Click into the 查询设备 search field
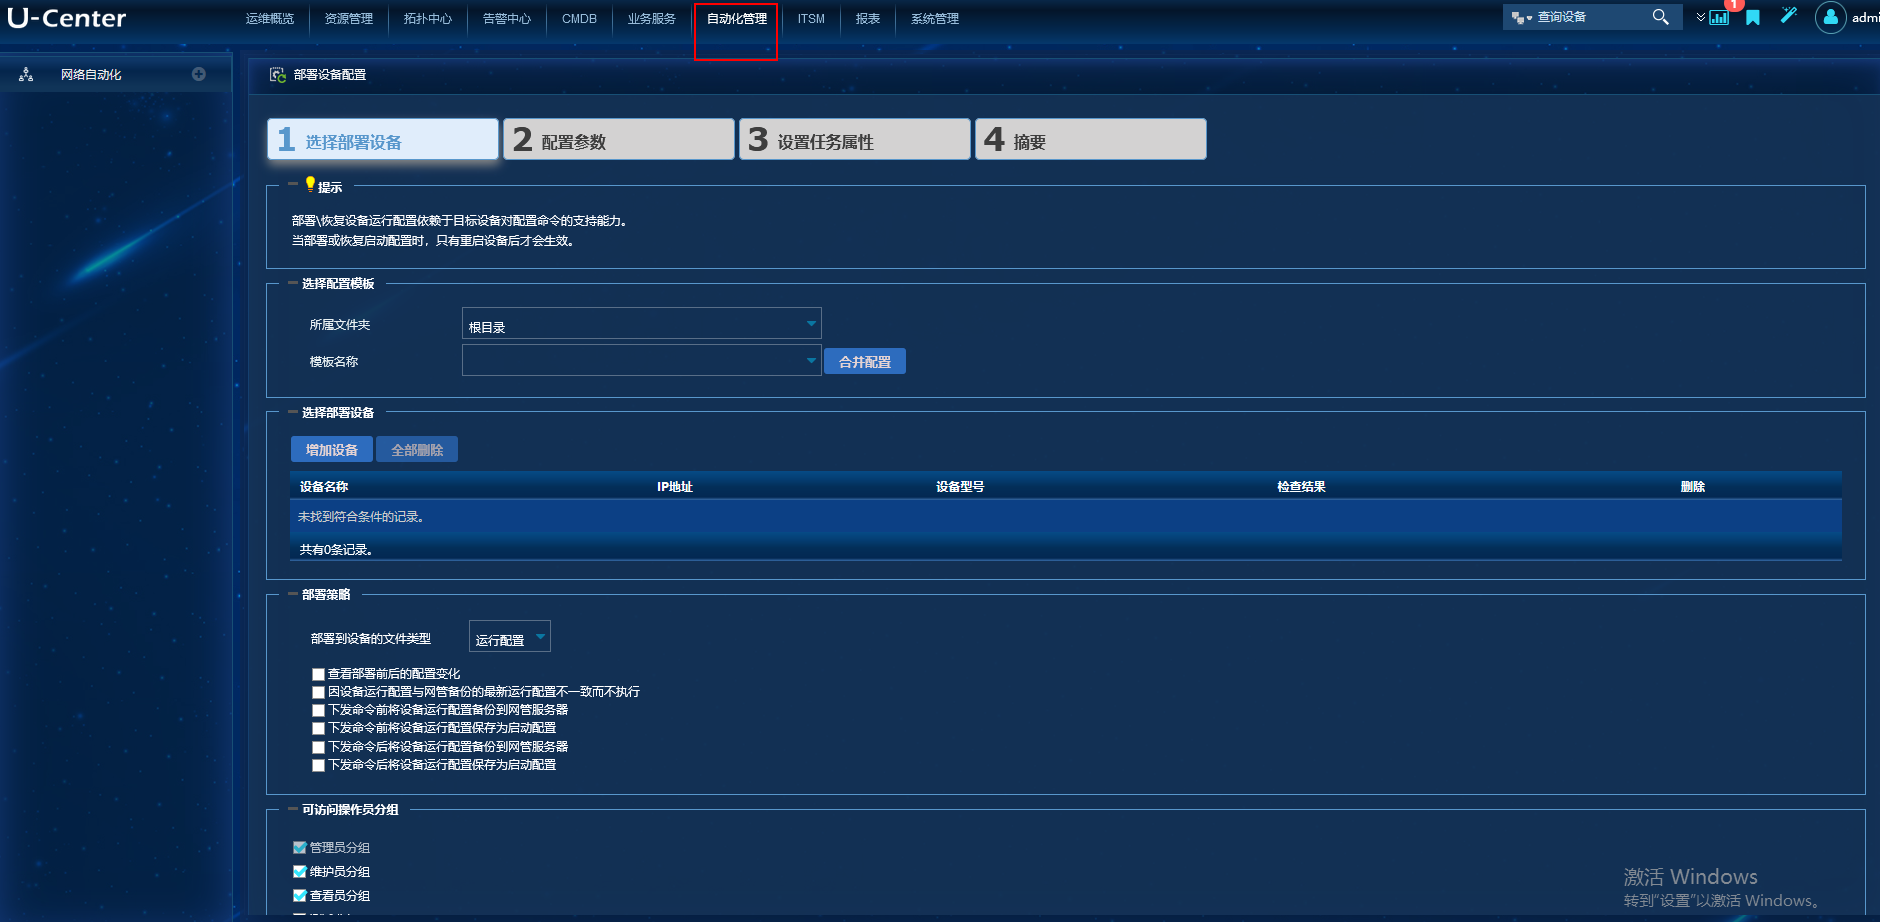1880x922 pixels. coord(1591,17)
